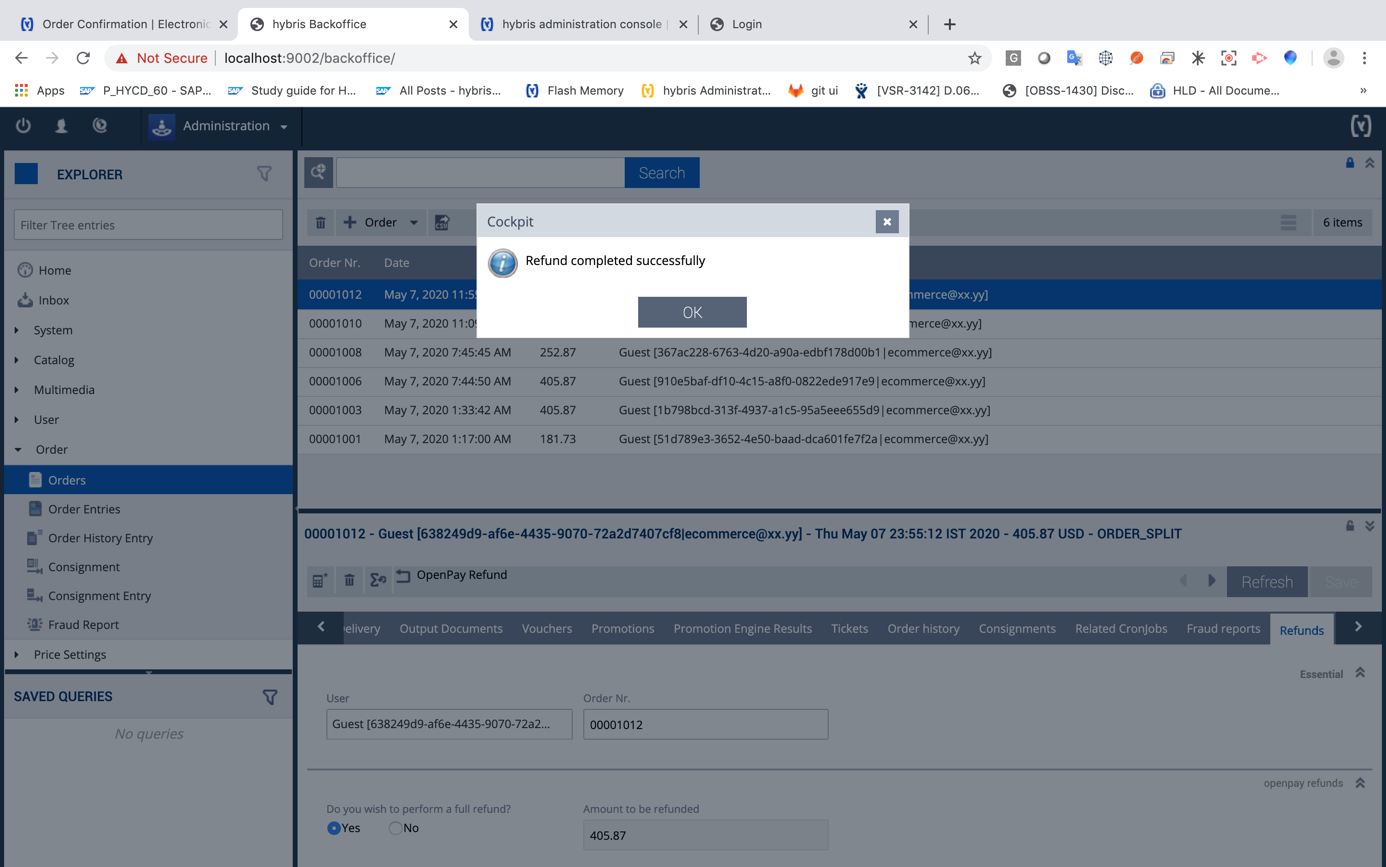Click the Refresh button
The height and width of the screenshot is (867, 1386).
coord(1266,582)
